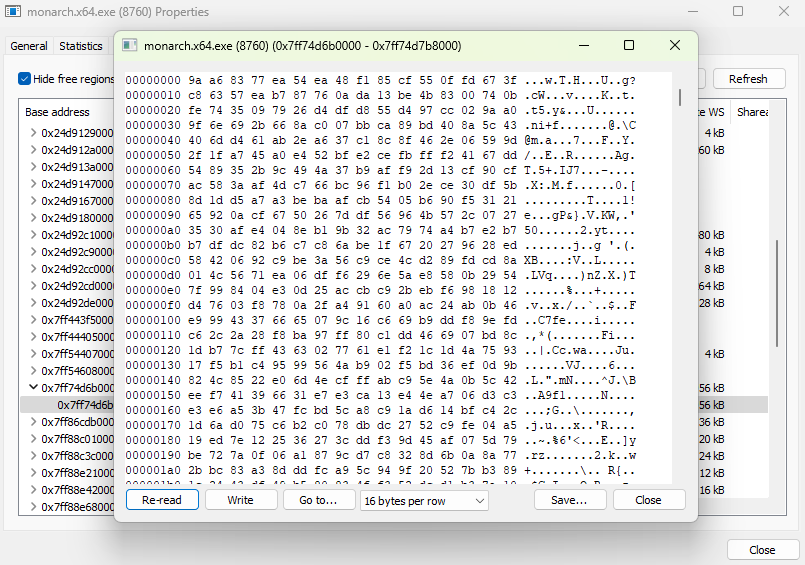Switch to the Statistics tab
The width and height of the screenshot is (805, 565).
[80, 46]
